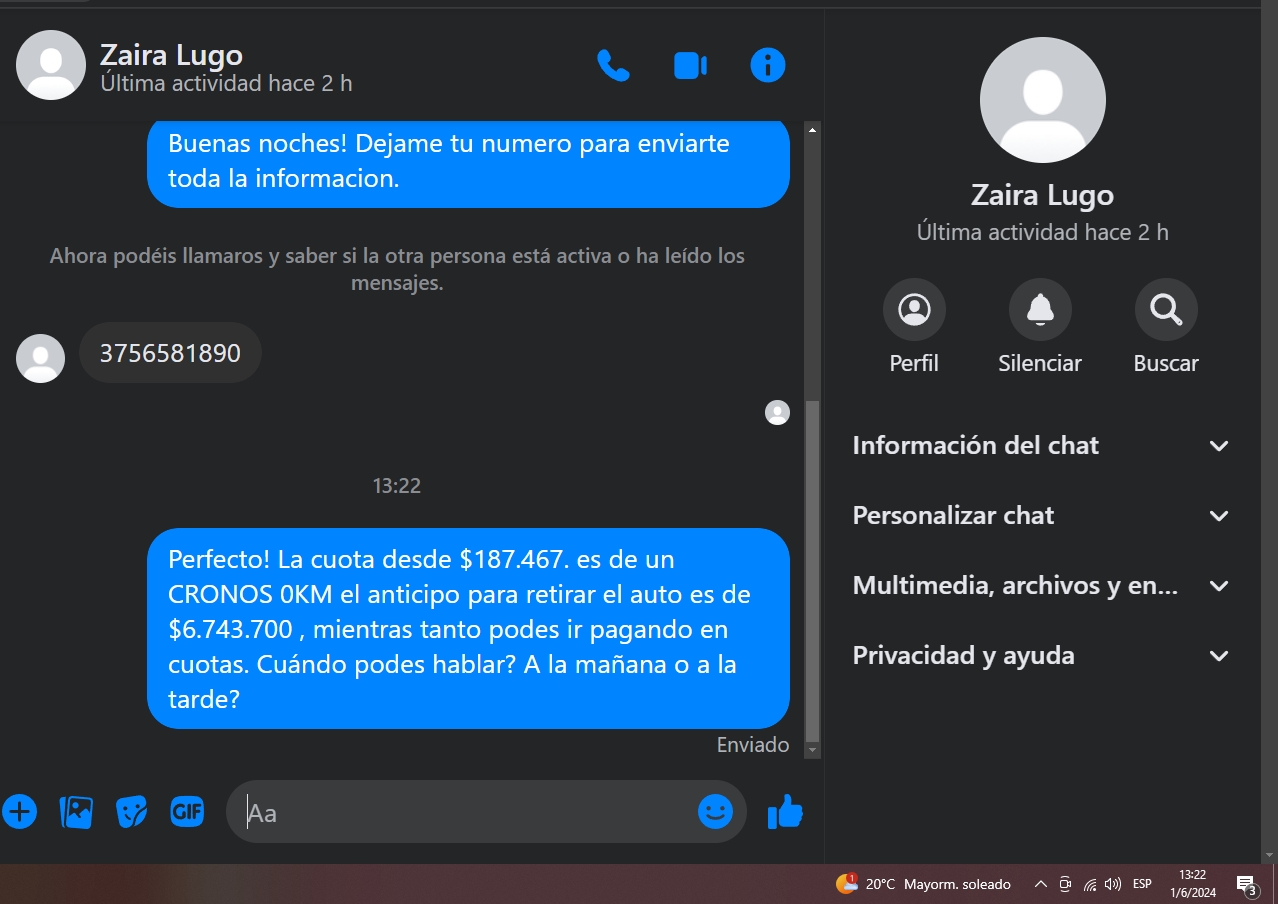This screenshot has width=1278, height=904.
Task: Start a video call from header
Action: [x=690, y=66]
